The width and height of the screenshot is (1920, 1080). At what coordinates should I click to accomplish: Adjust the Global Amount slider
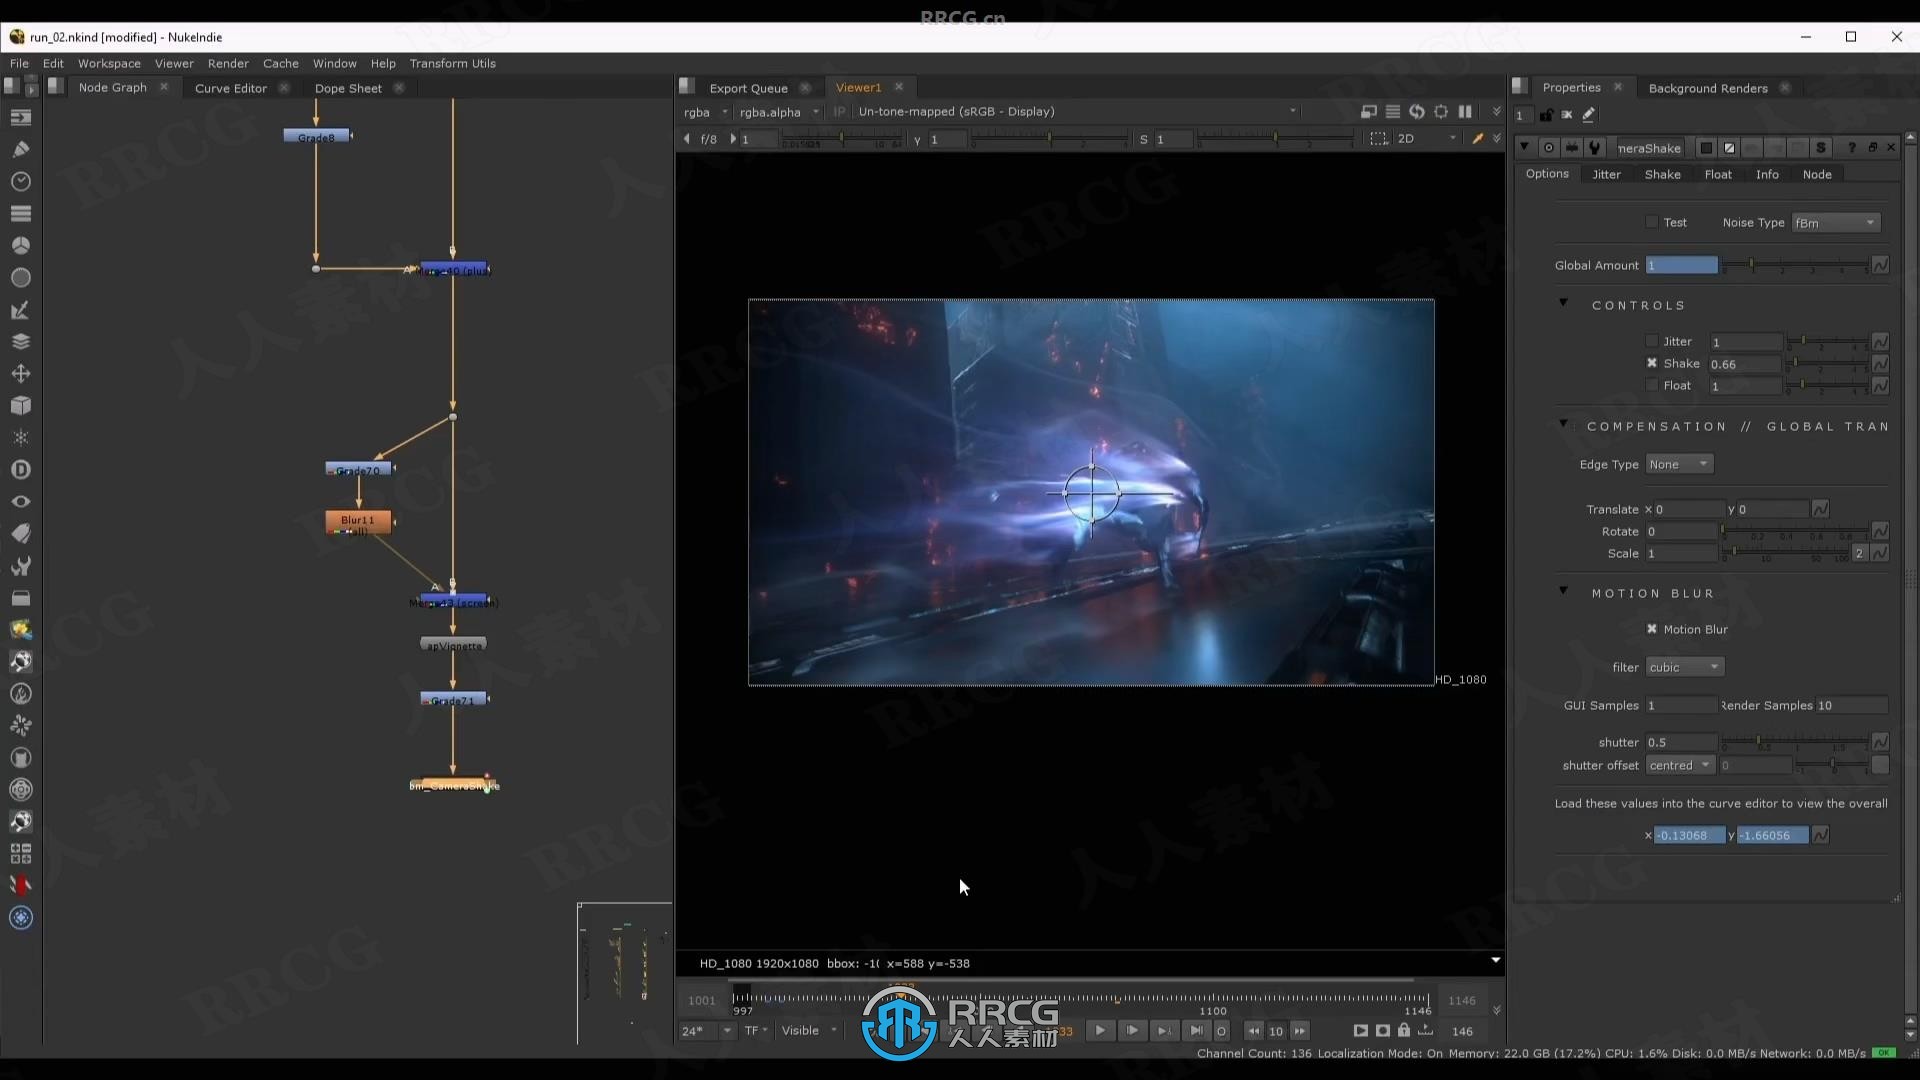pos(1794,265)
